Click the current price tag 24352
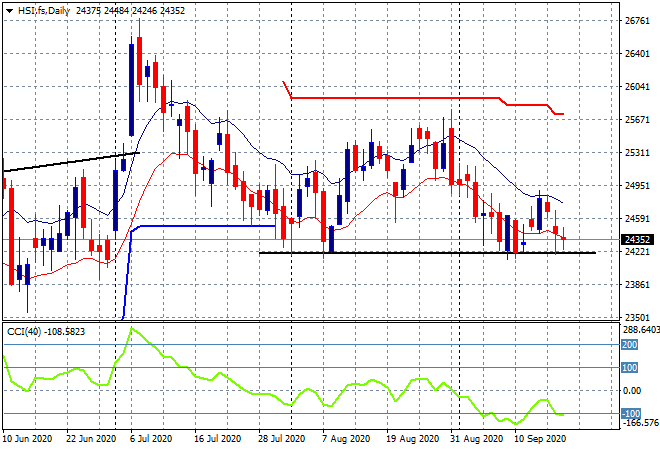The width and height of the screenshot is (660, 450). [638, 240]
